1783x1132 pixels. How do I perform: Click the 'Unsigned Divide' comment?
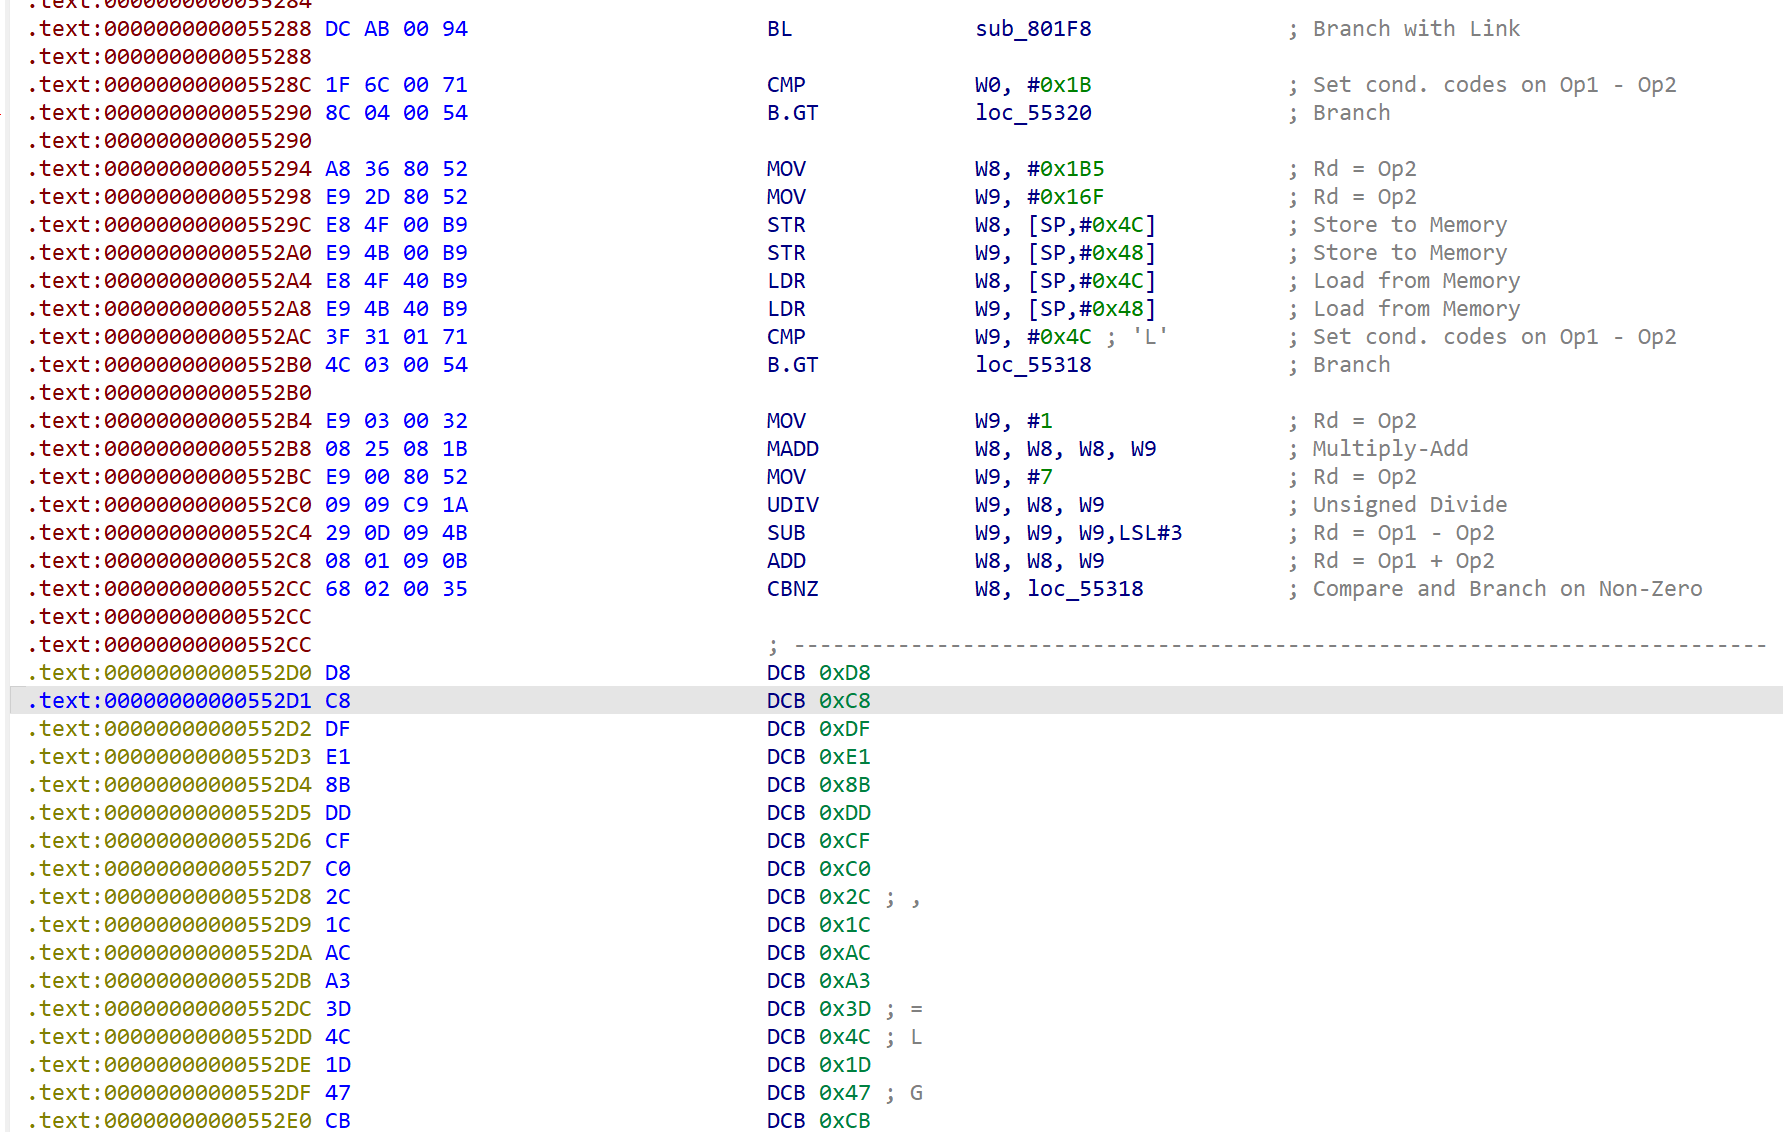tap(1409, 505)
